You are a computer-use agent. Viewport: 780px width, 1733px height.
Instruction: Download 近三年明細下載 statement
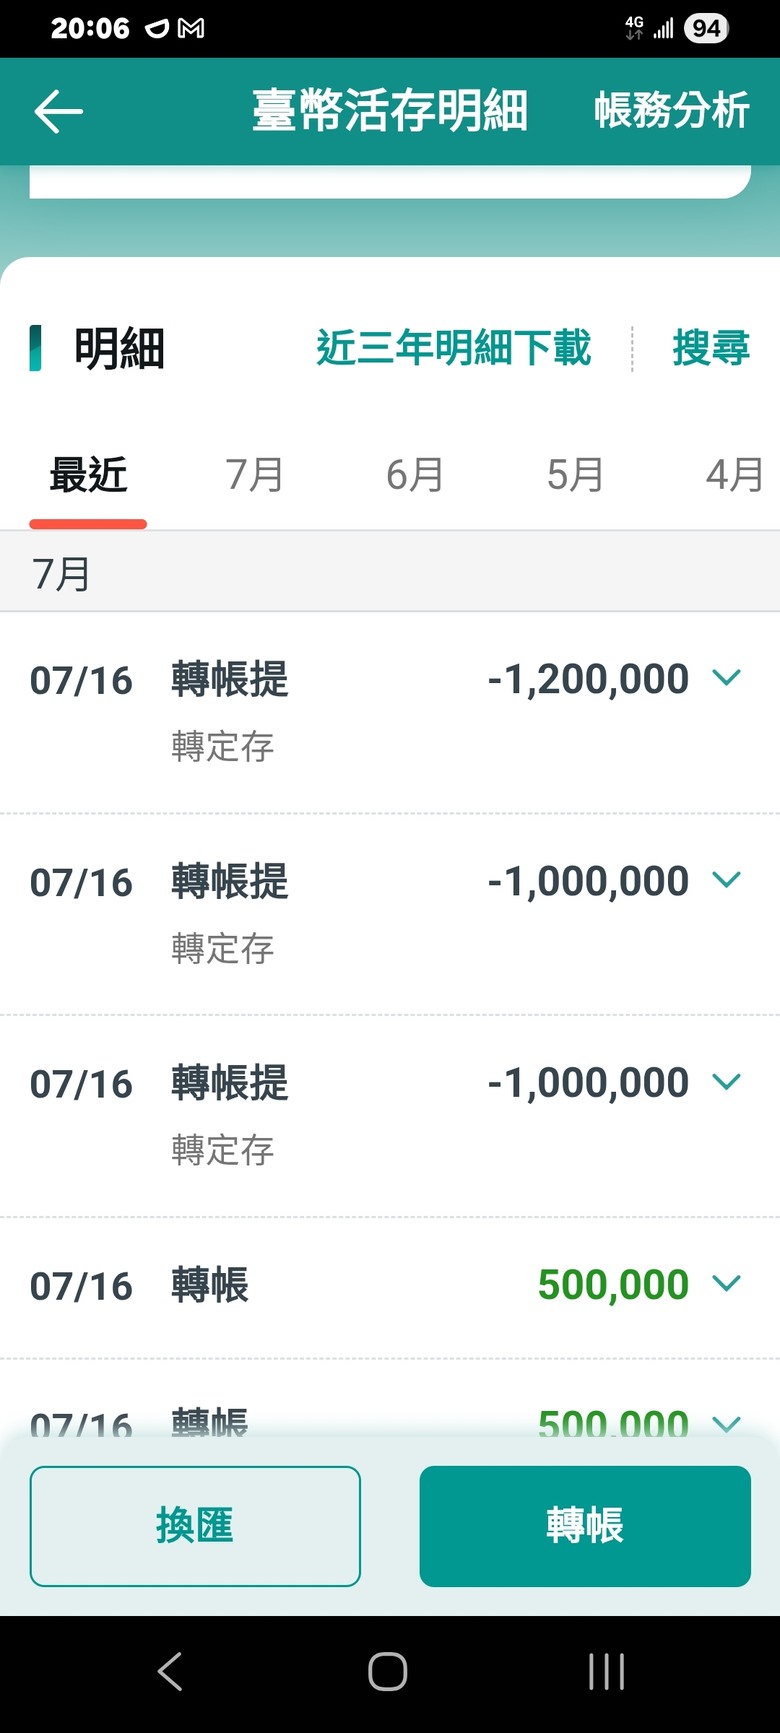[x=453, y=348]
